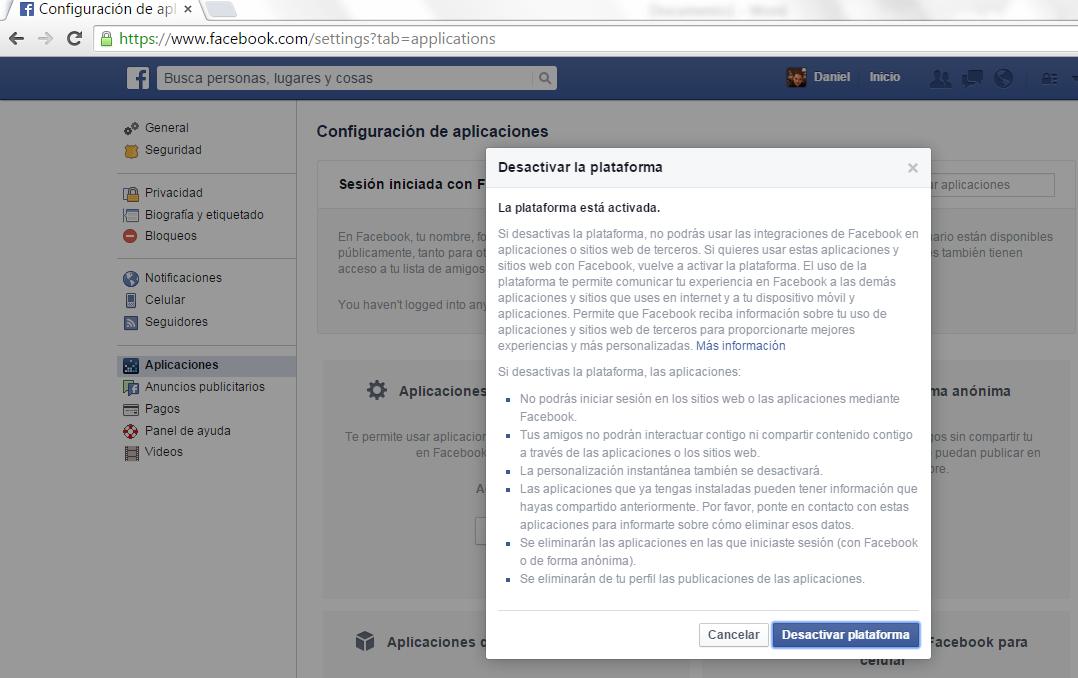Screen dimensions: 1078x678
Task: Click Daniel's profile picture thumbnail
Action: click(x=797, y=78)
